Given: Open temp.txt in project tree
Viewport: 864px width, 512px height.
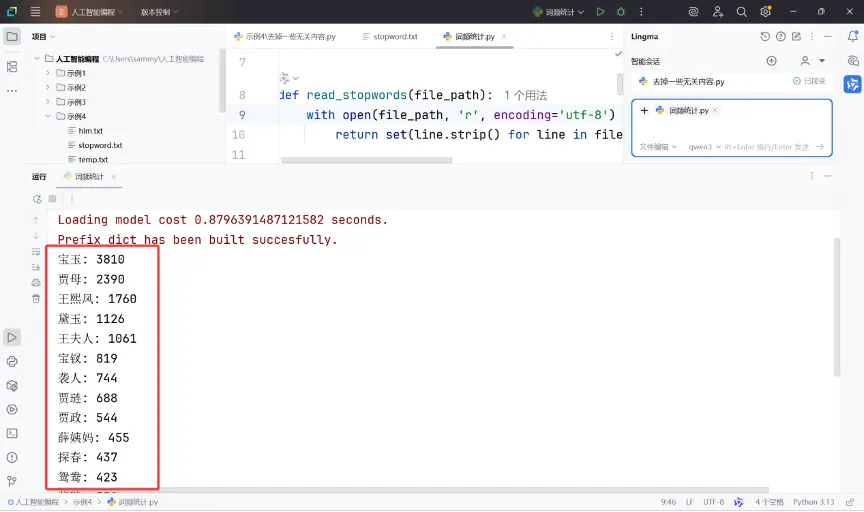Looking at the screenshot, I should [93, 159].
